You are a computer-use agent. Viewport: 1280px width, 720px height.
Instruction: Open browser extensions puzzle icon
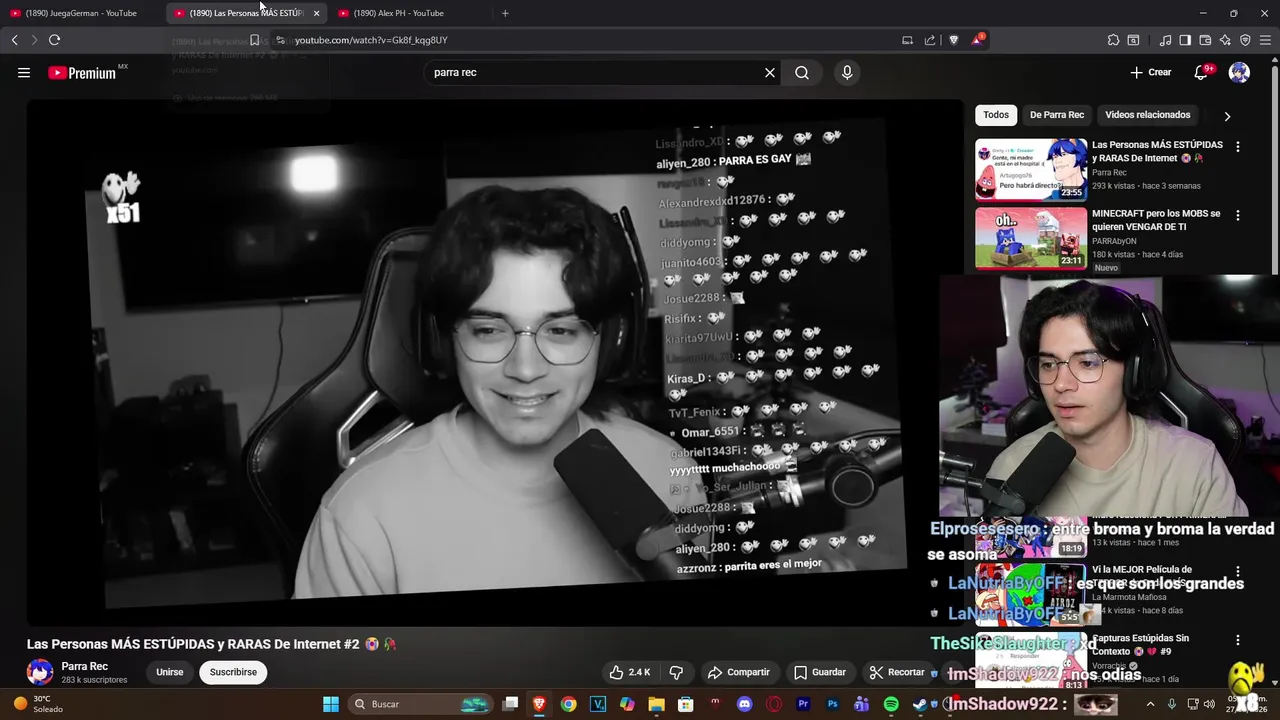click(1113, 40)
